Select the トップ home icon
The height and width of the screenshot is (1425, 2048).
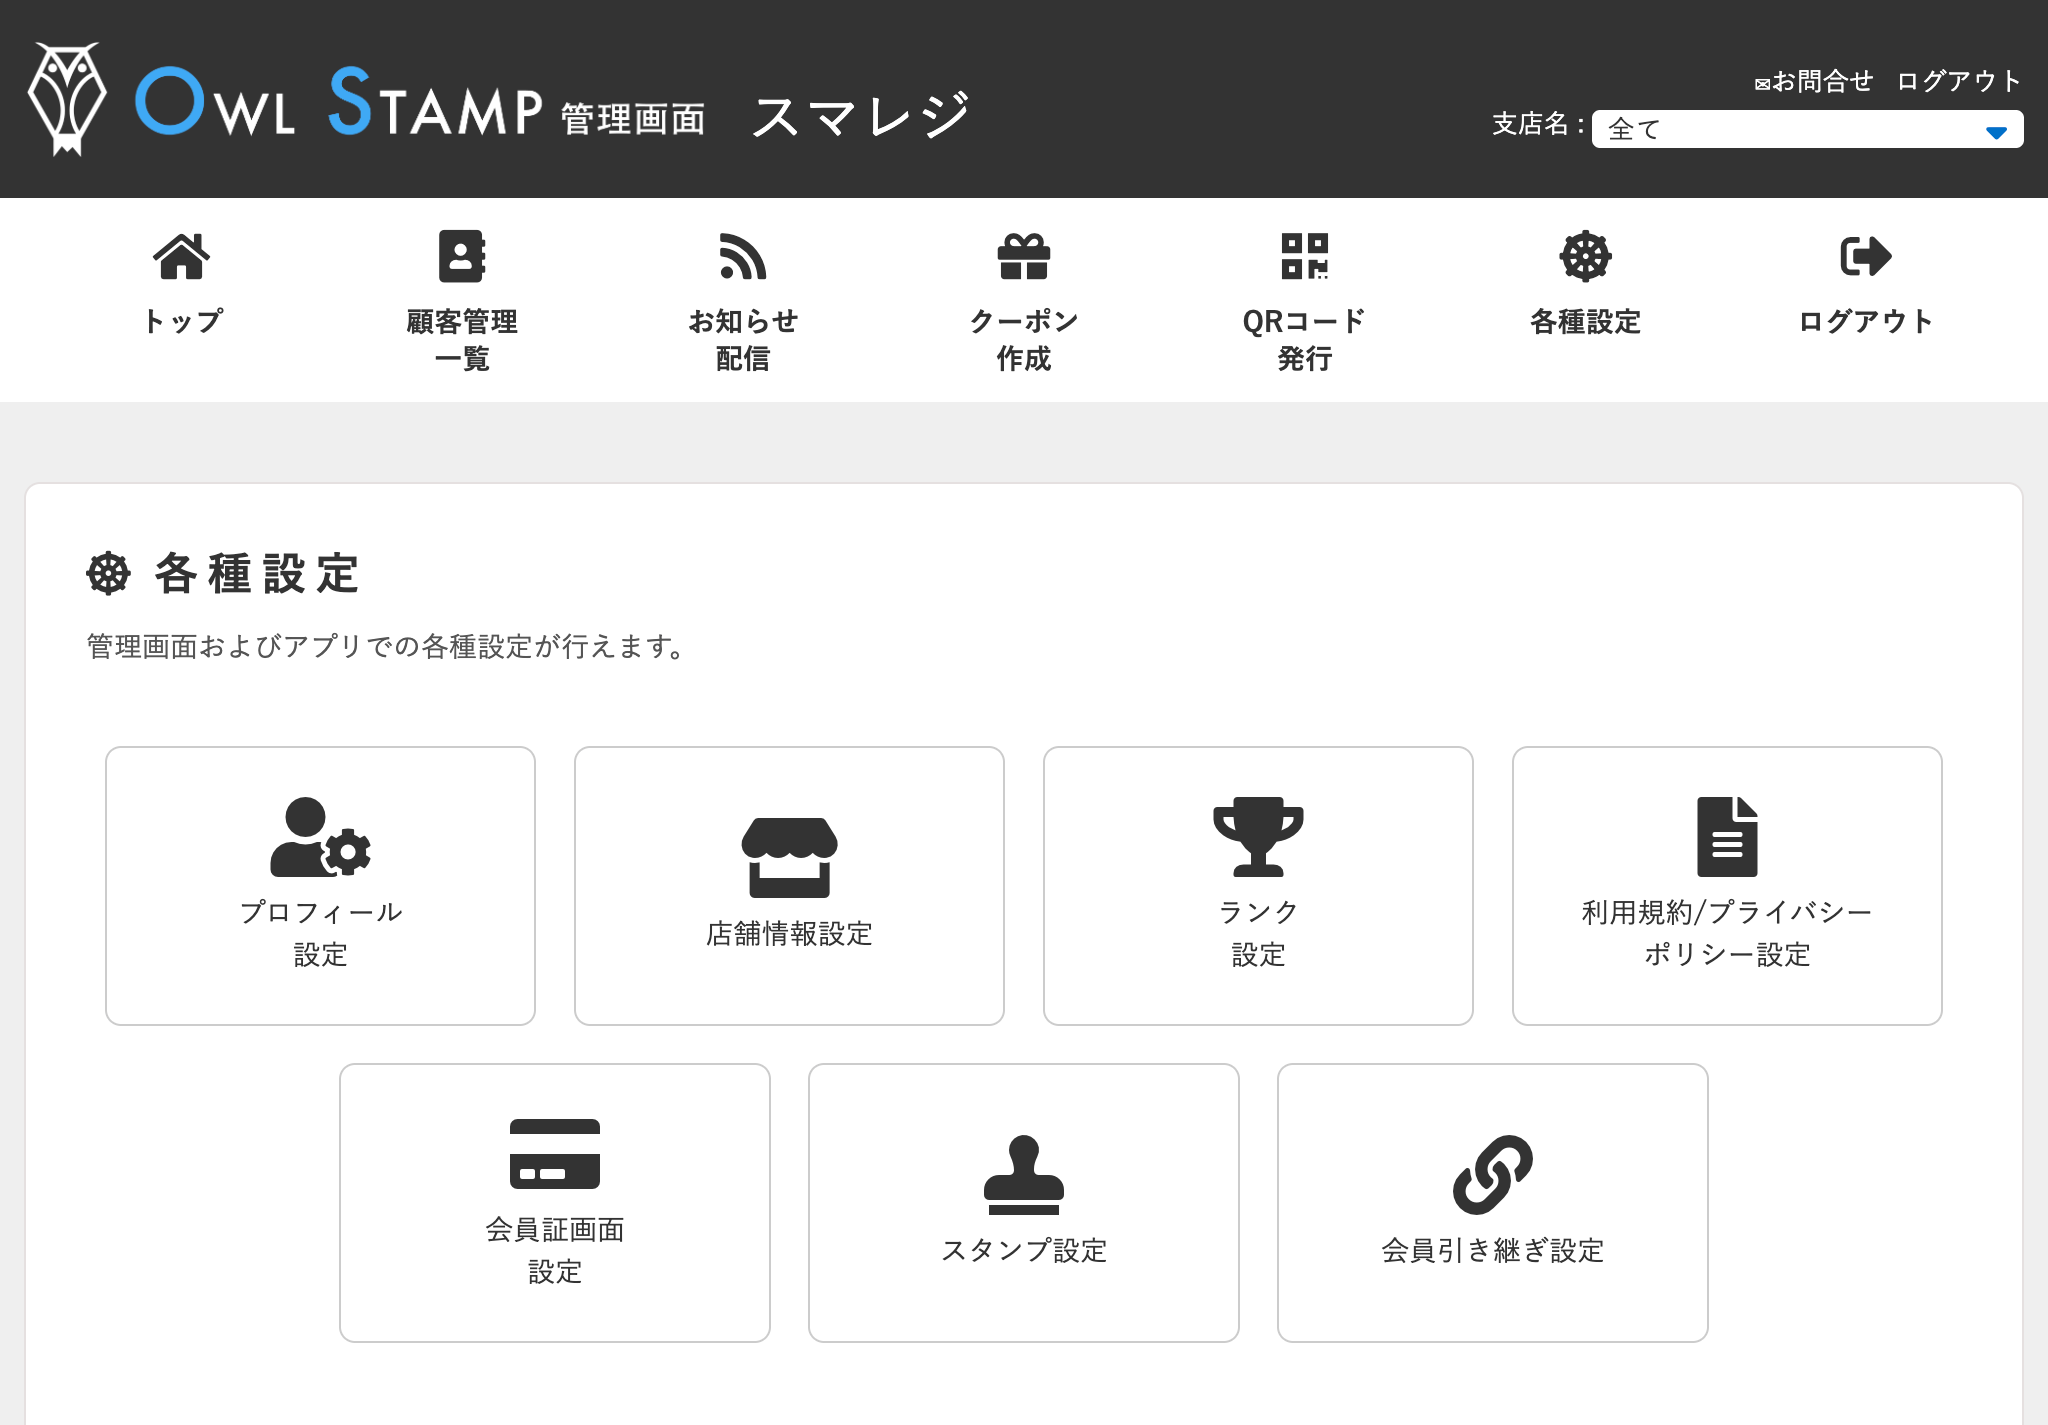click(181, 257)
